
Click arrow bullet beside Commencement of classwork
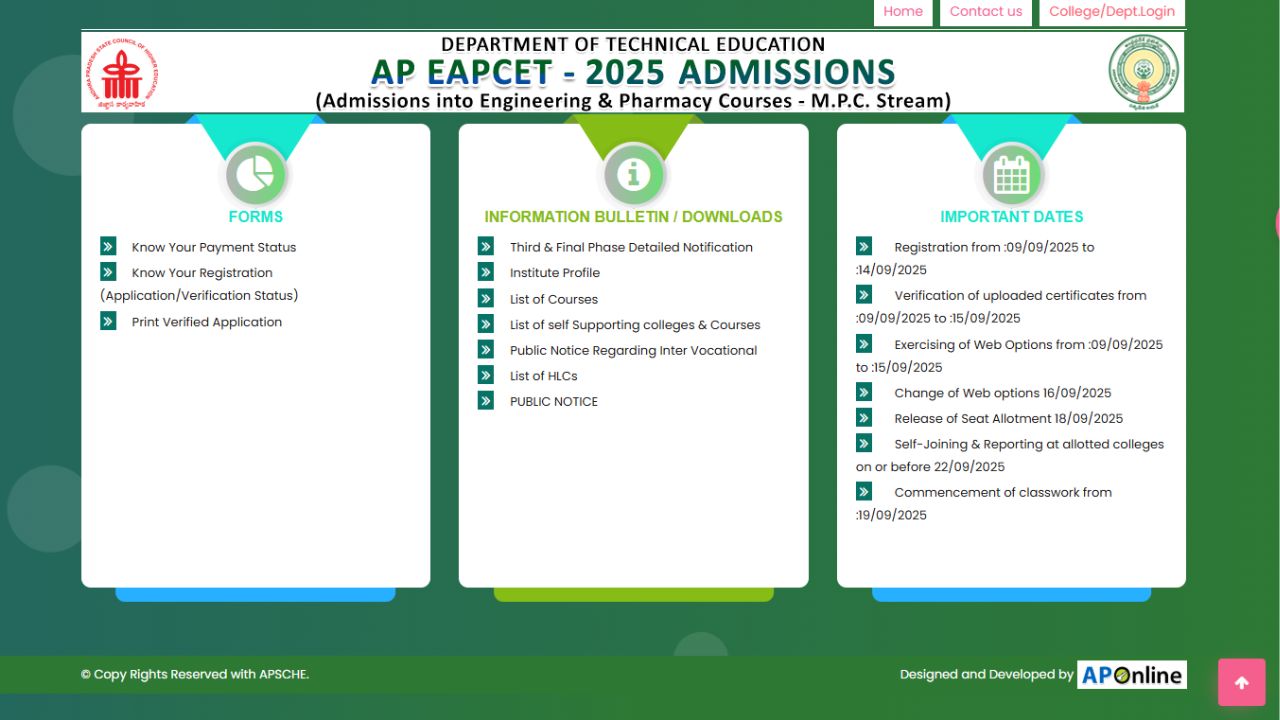point(864,491)
